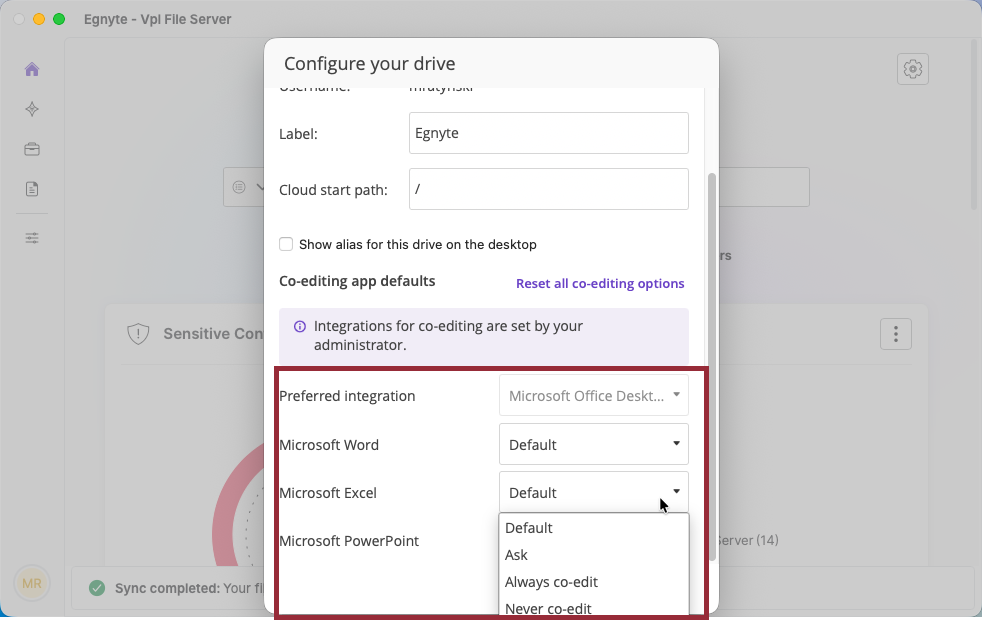Click the Configure your drive title
The height and width of the screenshot is (621, 982).
click(370, 64)
